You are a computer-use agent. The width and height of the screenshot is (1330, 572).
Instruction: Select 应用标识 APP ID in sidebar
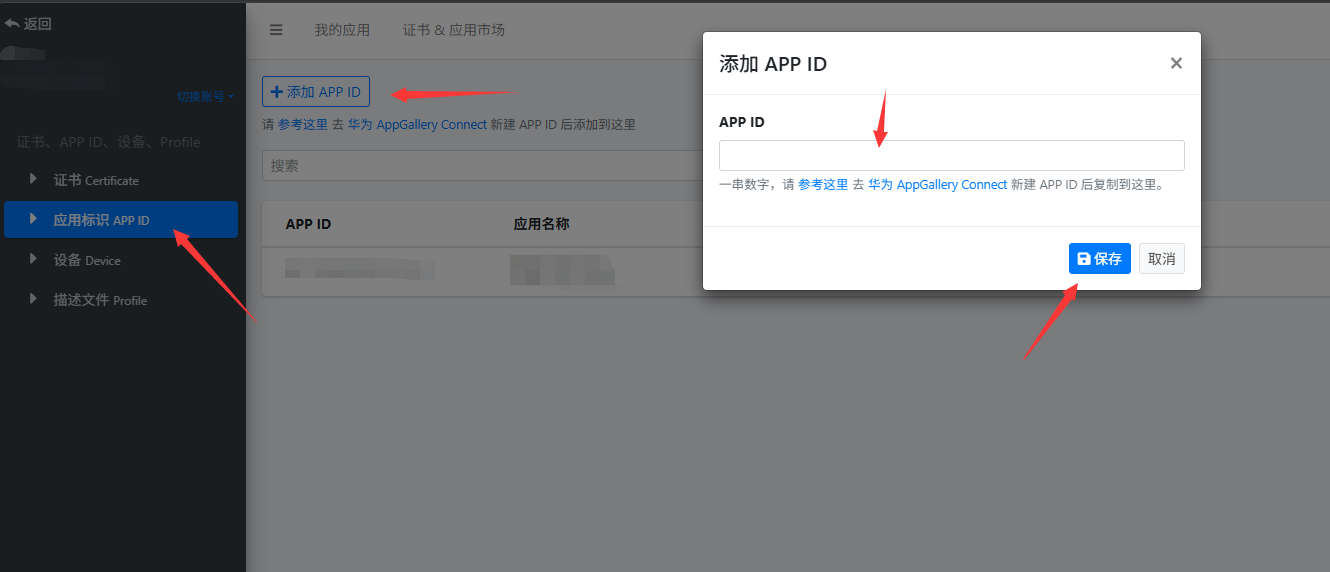121,220
